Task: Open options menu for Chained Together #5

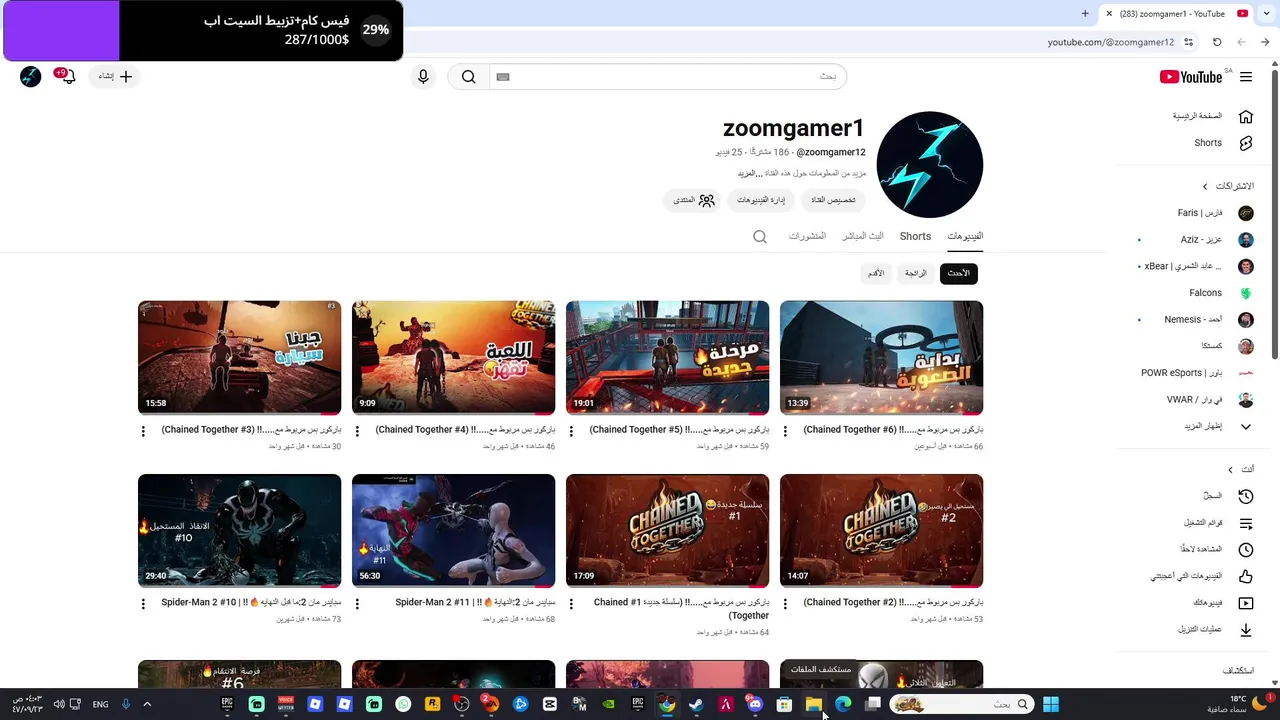Action: pos(571,431)
